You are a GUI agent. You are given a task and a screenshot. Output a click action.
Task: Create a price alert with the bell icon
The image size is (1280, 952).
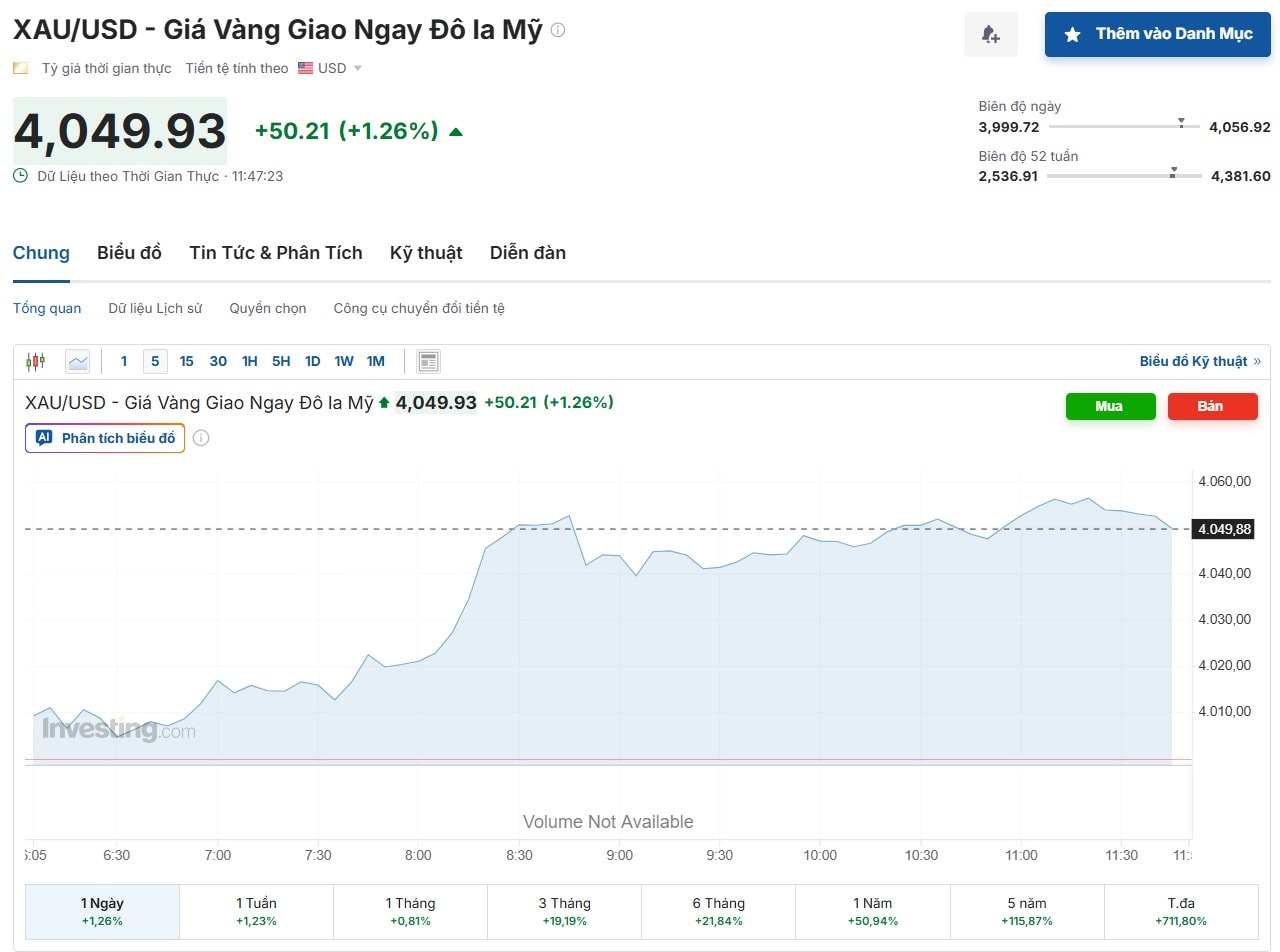click(990, 34)
